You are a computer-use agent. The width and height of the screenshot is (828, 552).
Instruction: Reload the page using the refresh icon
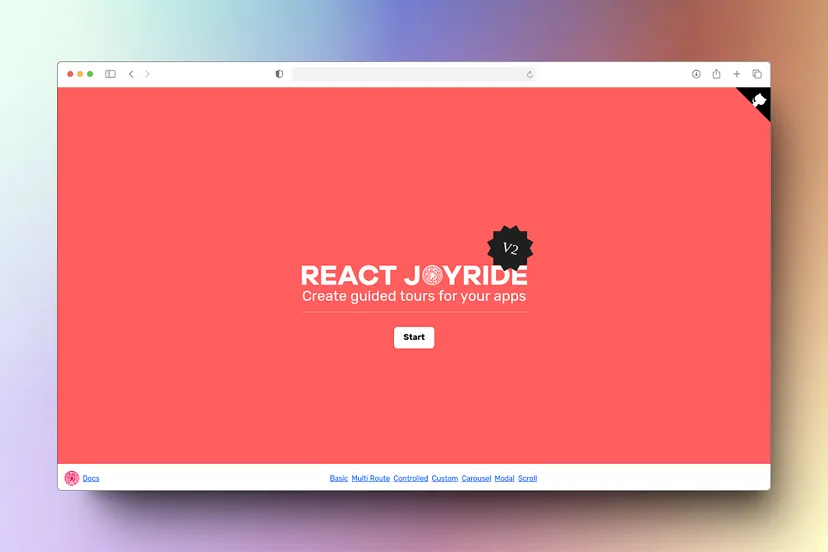tap(530, 74)
